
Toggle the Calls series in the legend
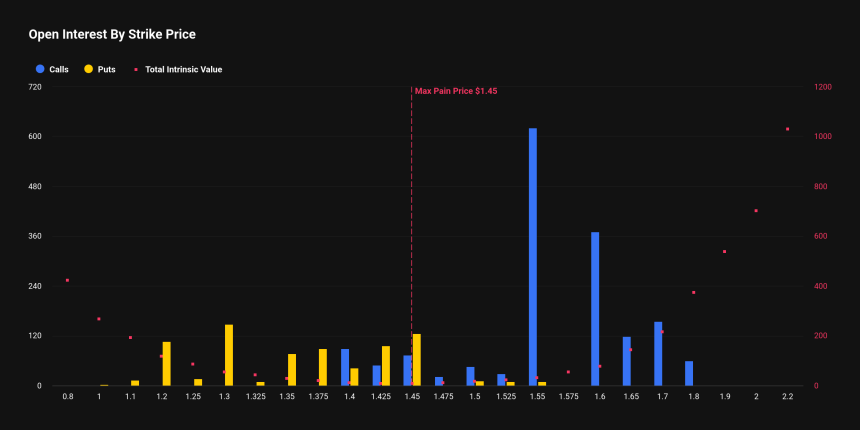(58, 69)
